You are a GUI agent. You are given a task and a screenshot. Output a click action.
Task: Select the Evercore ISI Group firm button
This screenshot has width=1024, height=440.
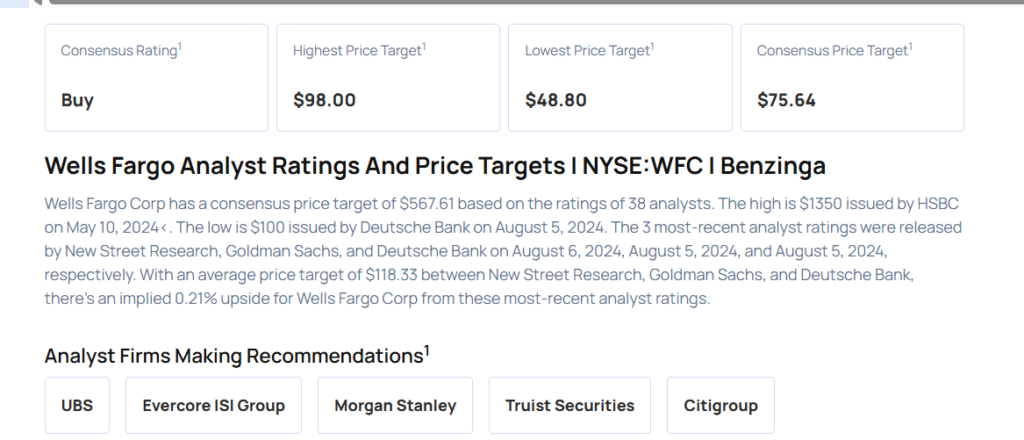(213, 405)
